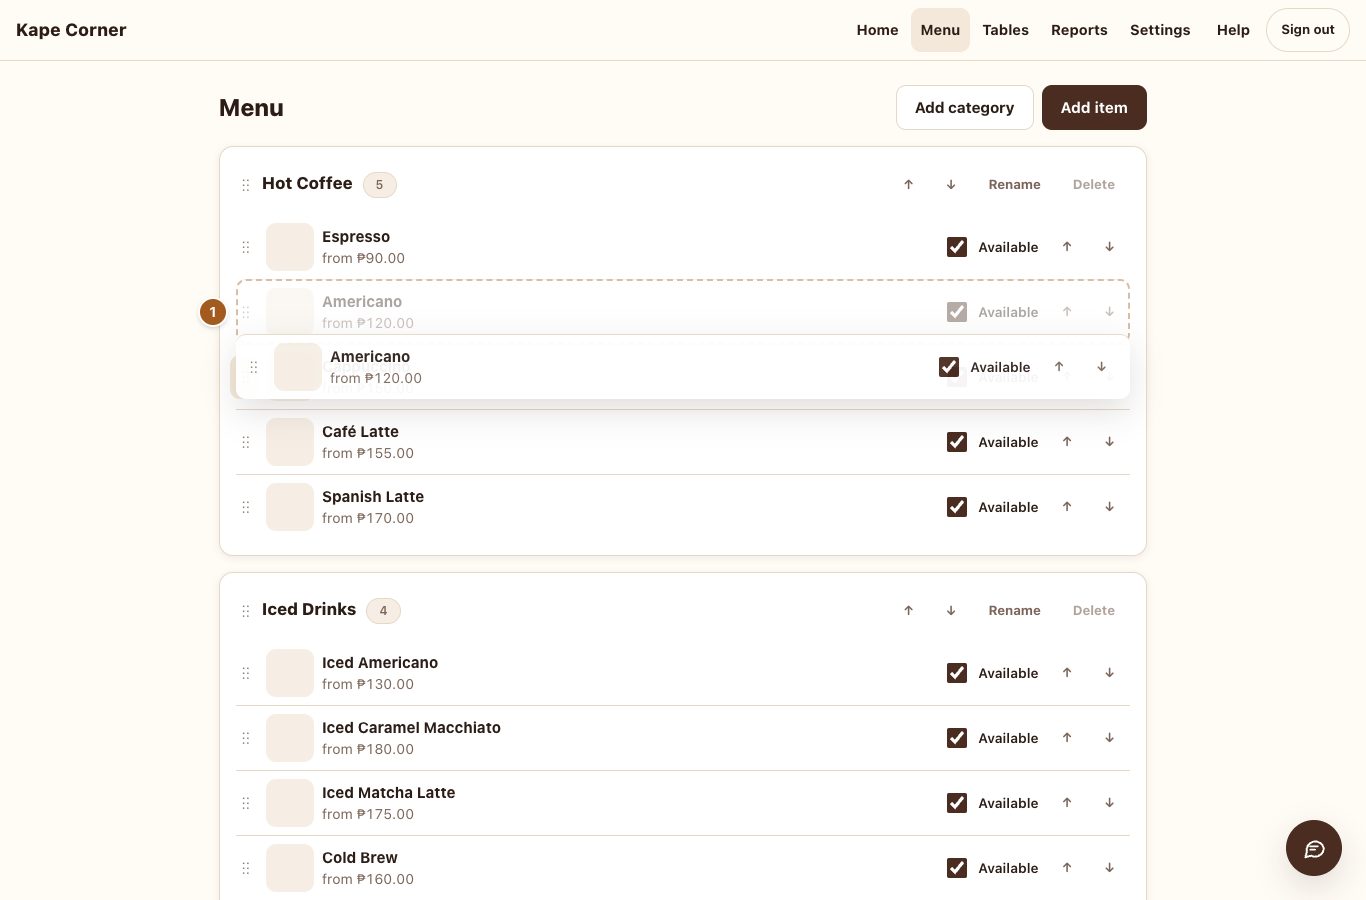The width and height of the screenshot is (1366, 900).
Task: Click the Espresso image thumbnail
Action: 290,247
